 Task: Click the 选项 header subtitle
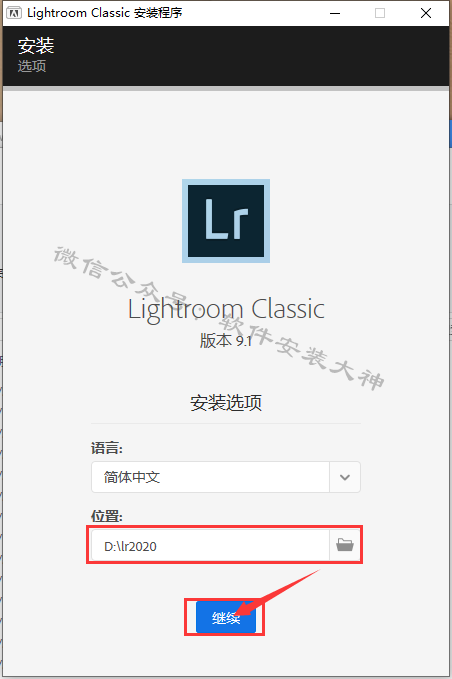(32, 66)
